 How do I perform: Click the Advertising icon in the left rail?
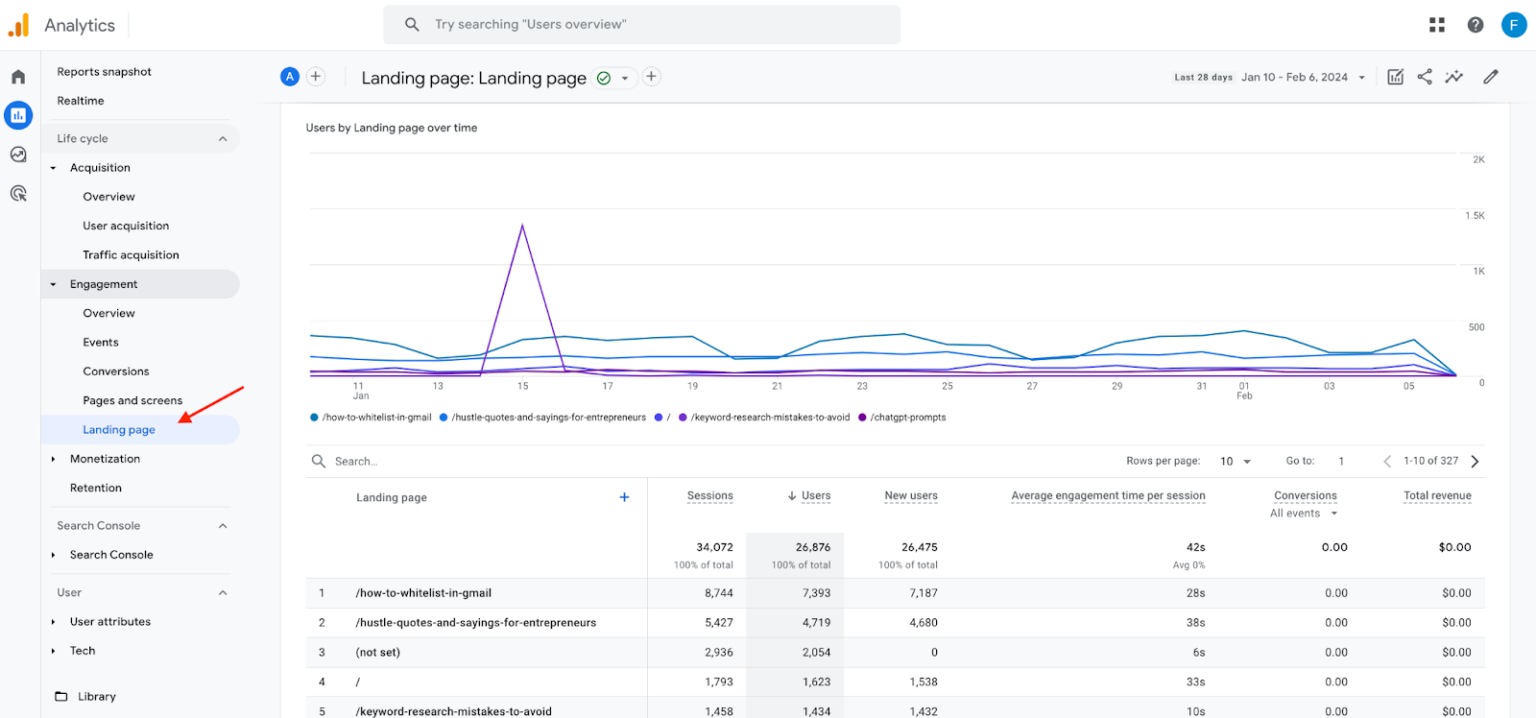(x=18, y=192)
